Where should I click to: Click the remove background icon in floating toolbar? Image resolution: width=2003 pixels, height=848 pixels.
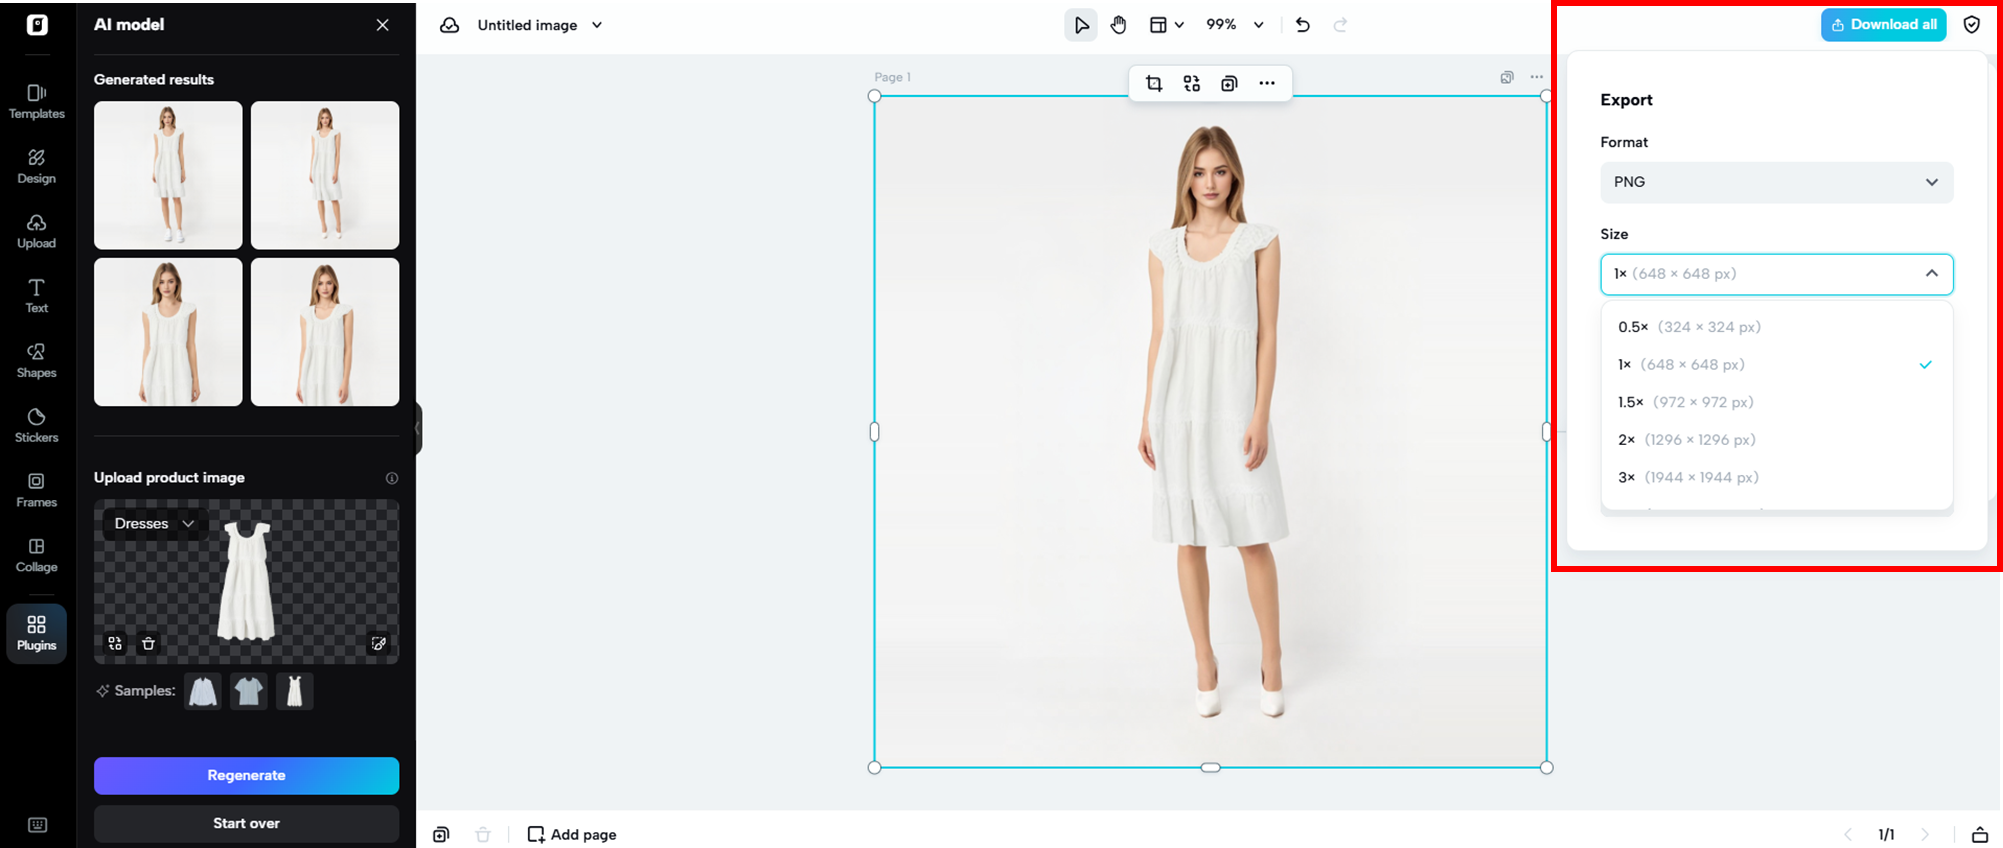coord(1192,84)
